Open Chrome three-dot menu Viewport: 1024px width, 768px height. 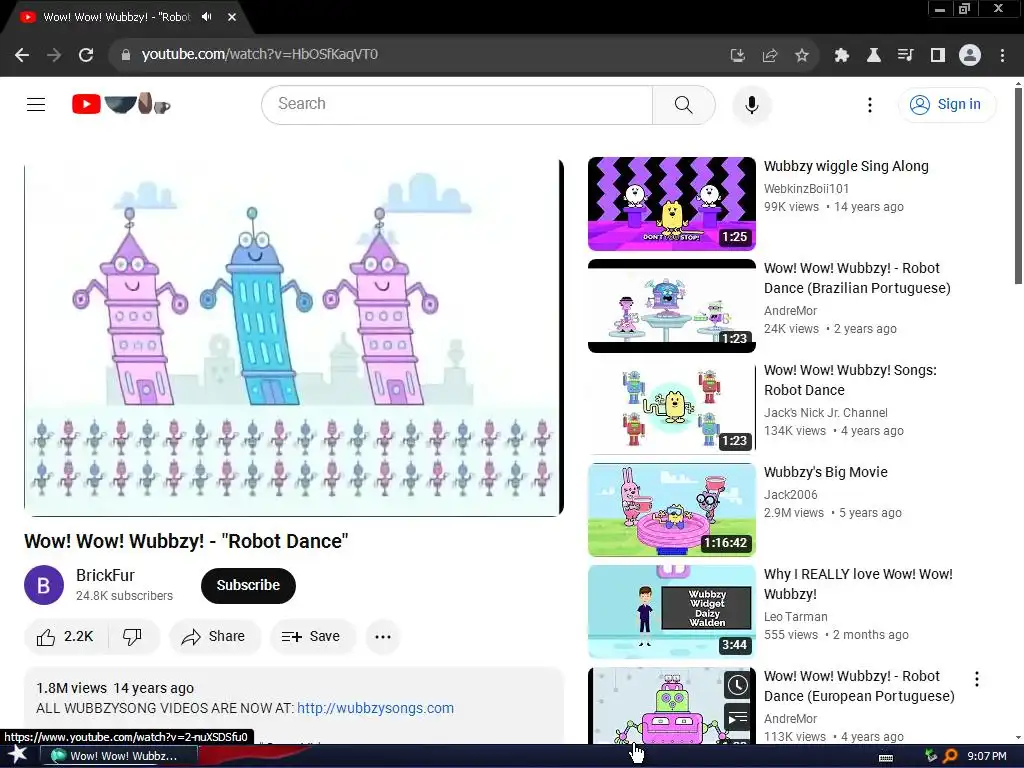1002,56
